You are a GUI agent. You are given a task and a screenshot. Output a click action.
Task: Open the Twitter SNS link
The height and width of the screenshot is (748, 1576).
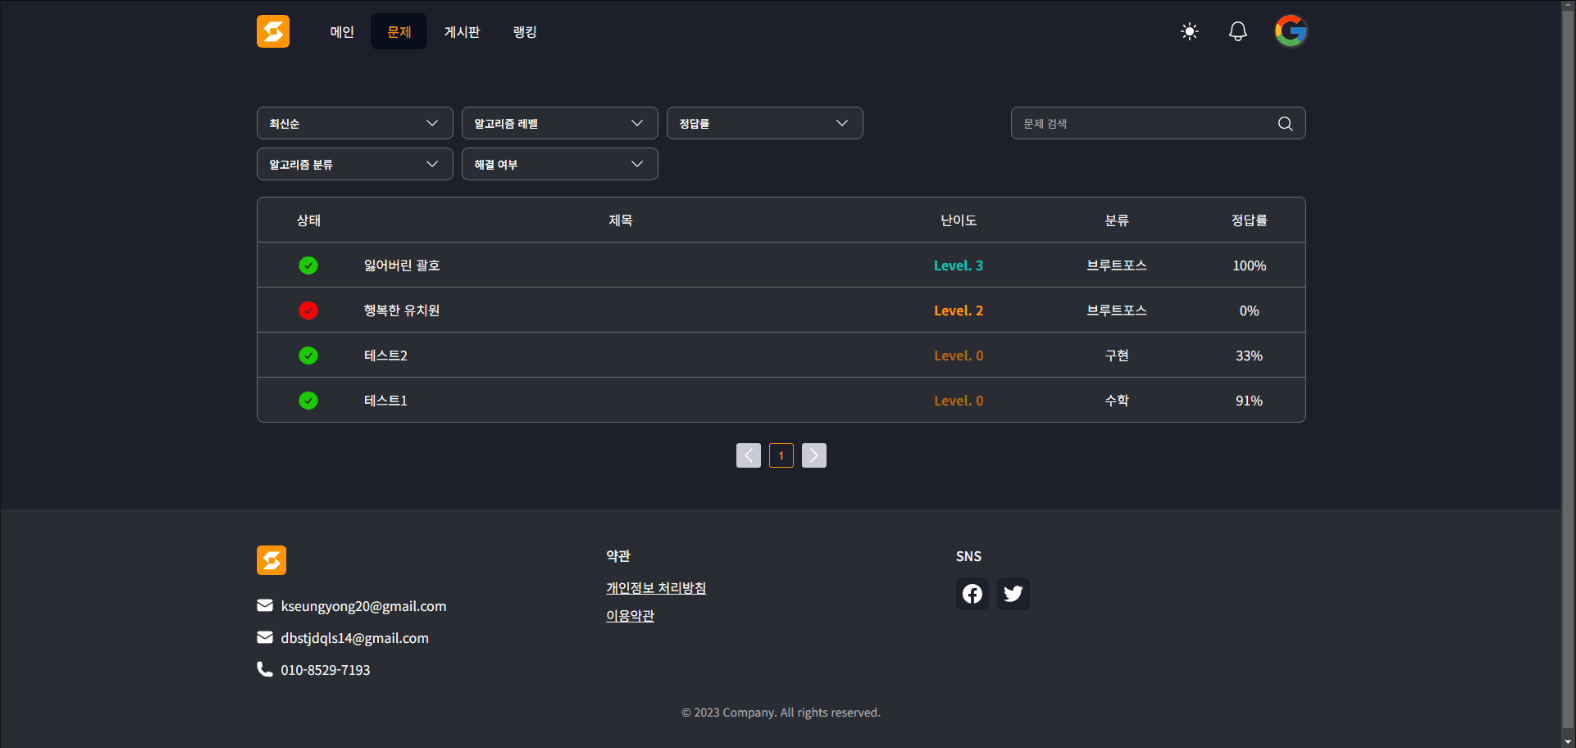coord(1013,594)
